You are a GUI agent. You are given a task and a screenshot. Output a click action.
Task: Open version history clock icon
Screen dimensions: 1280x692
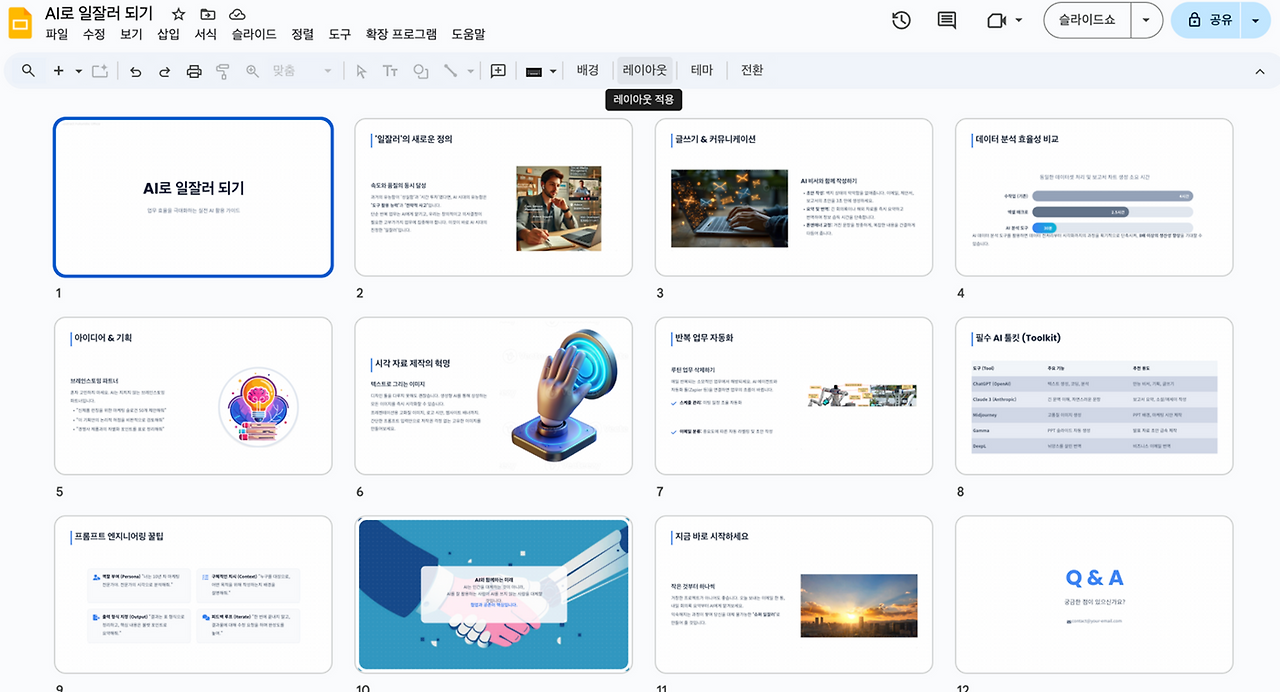pos(901,20)
